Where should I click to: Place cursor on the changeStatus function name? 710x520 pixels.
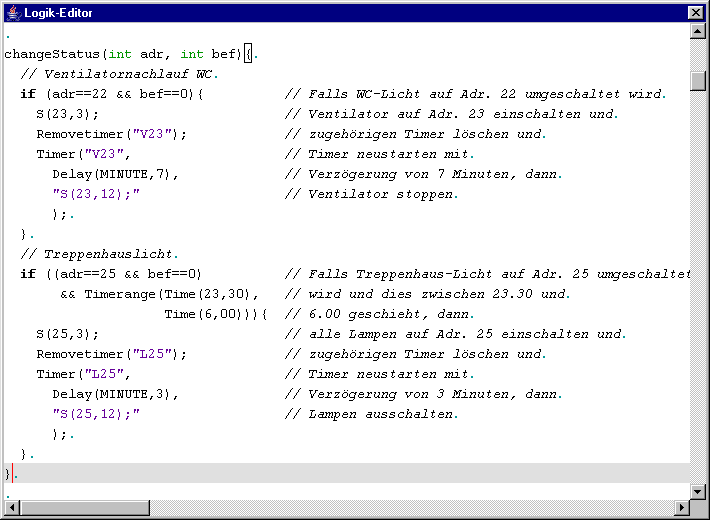click(52, 54)
